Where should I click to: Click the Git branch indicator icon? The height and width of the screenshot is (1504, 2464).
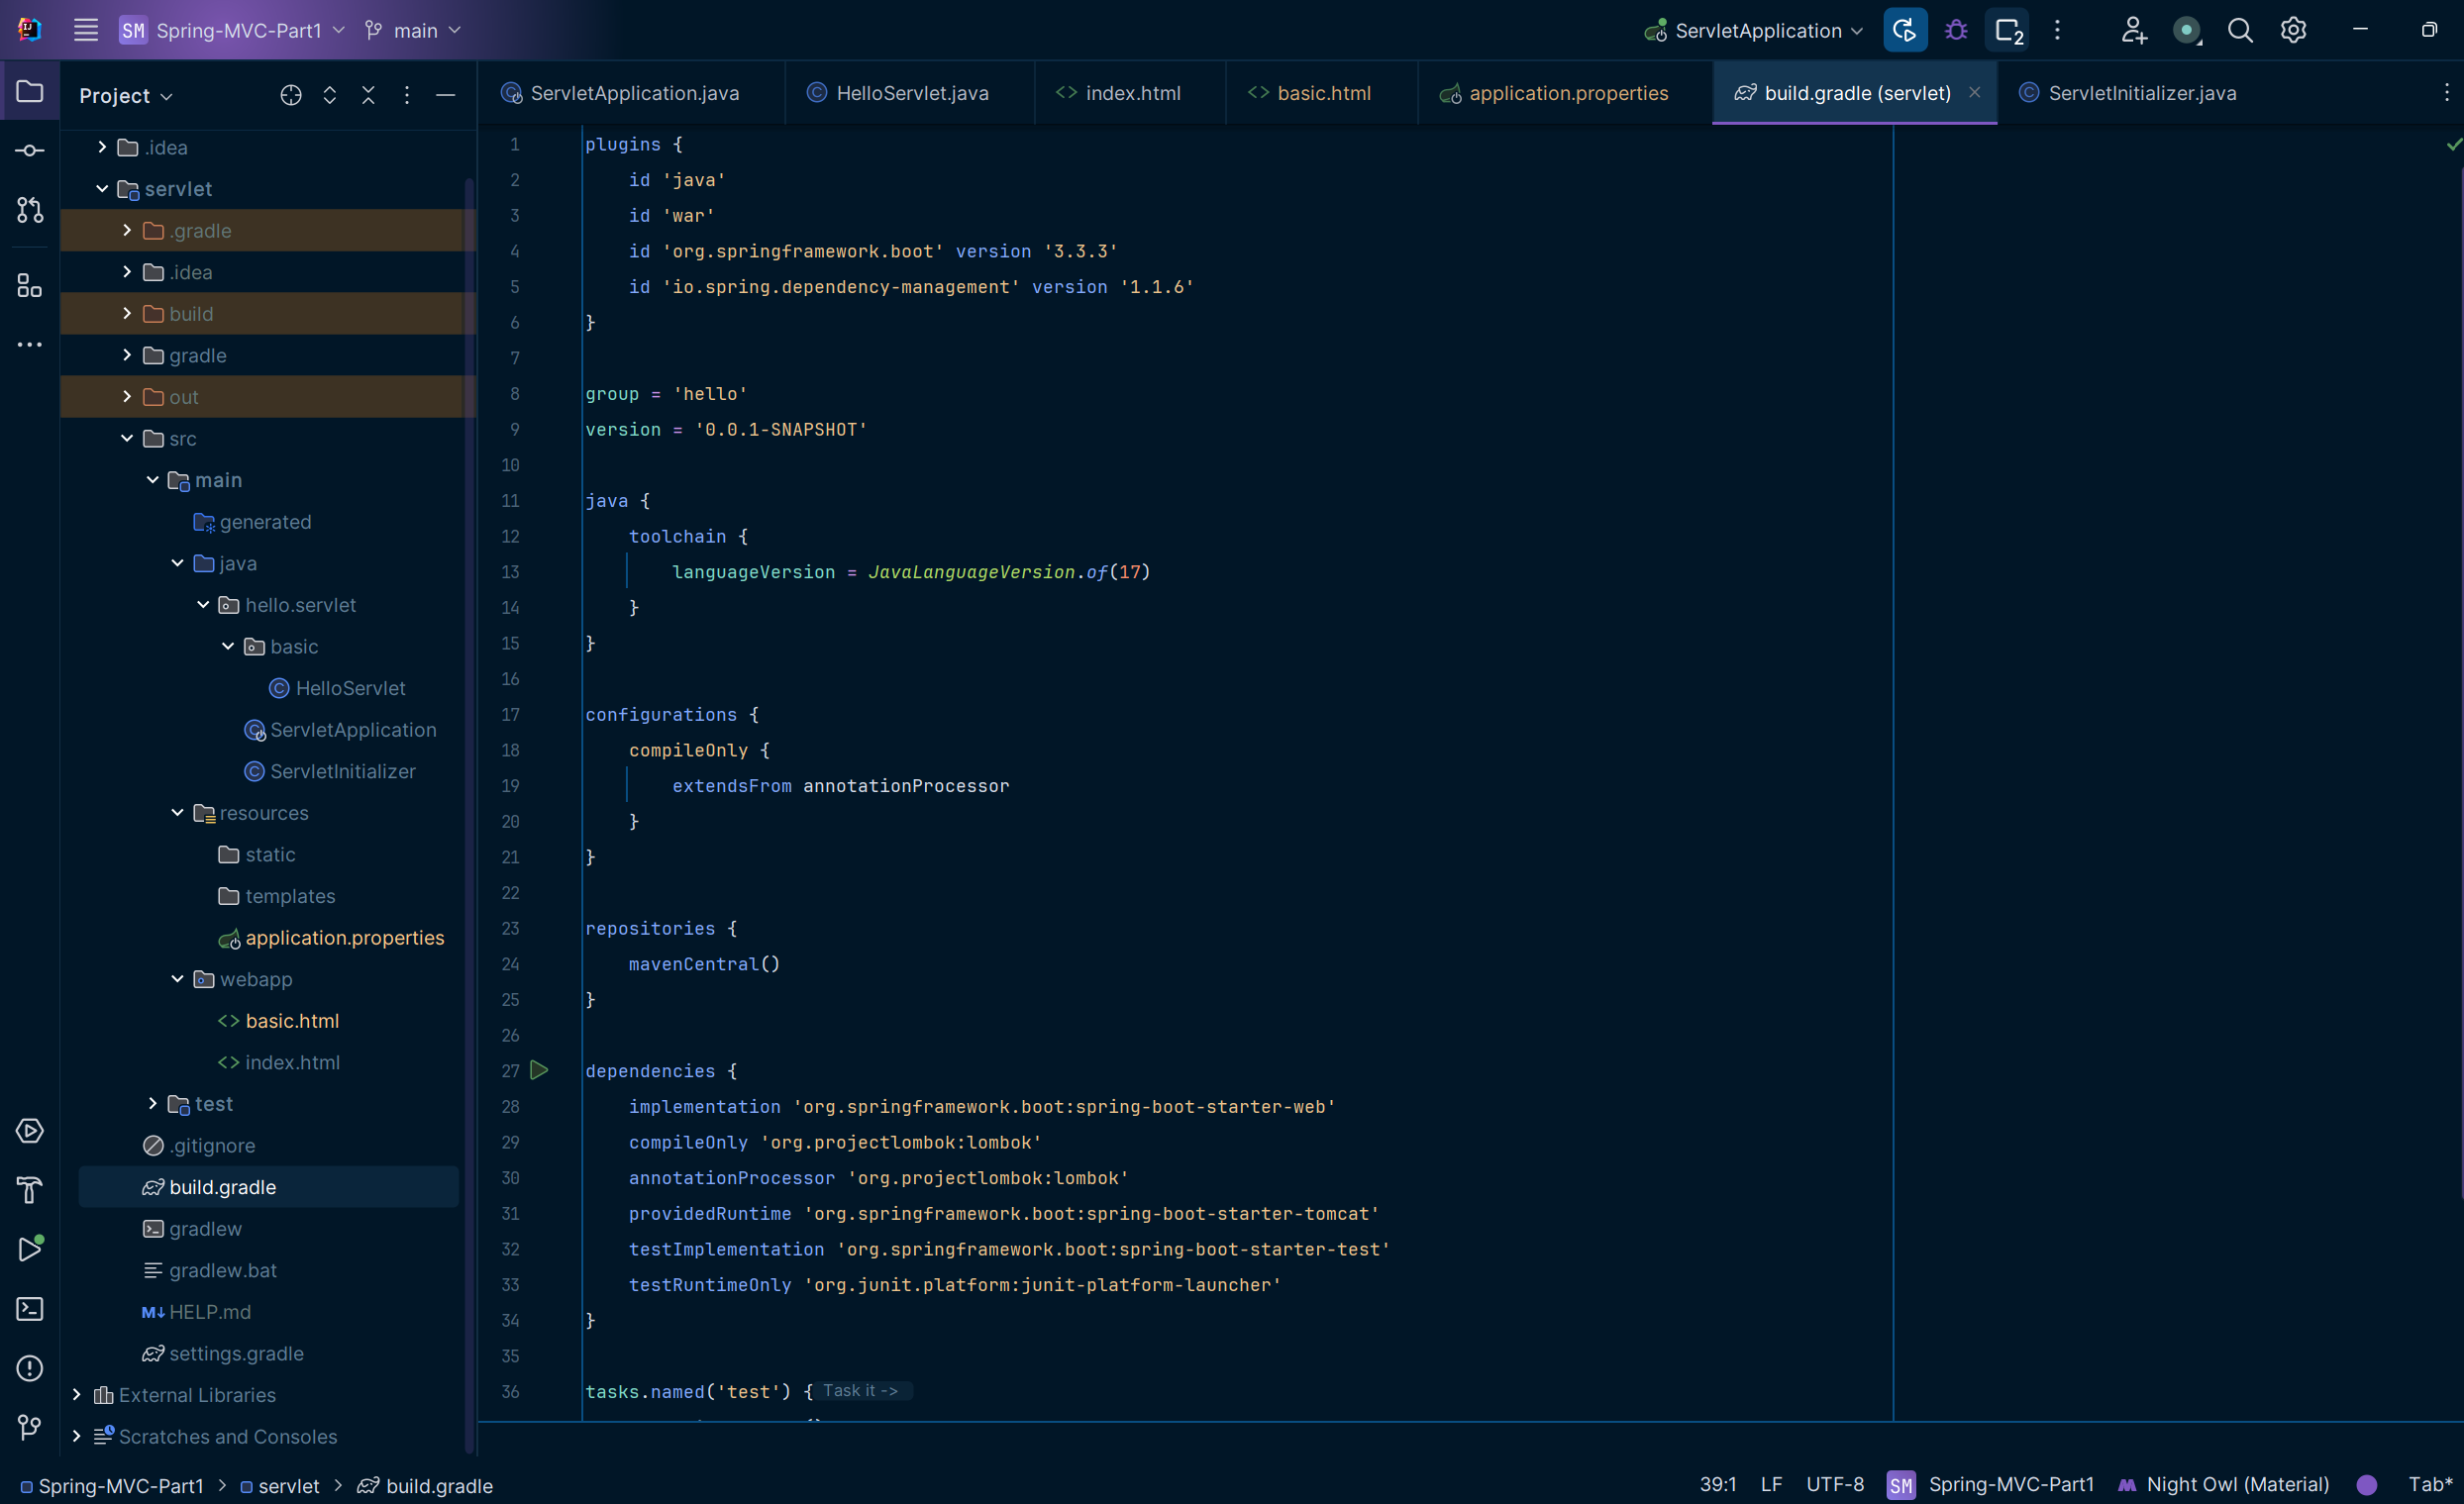(375, 30)
